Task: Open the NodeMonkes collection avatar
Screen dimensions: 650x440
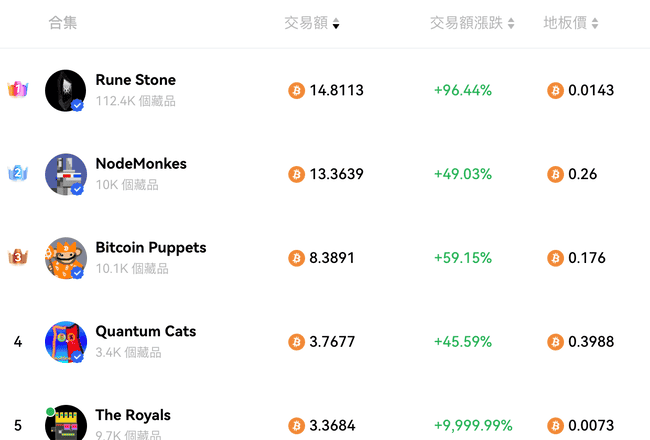Action: pyautogui.click(x=65, y=174)
